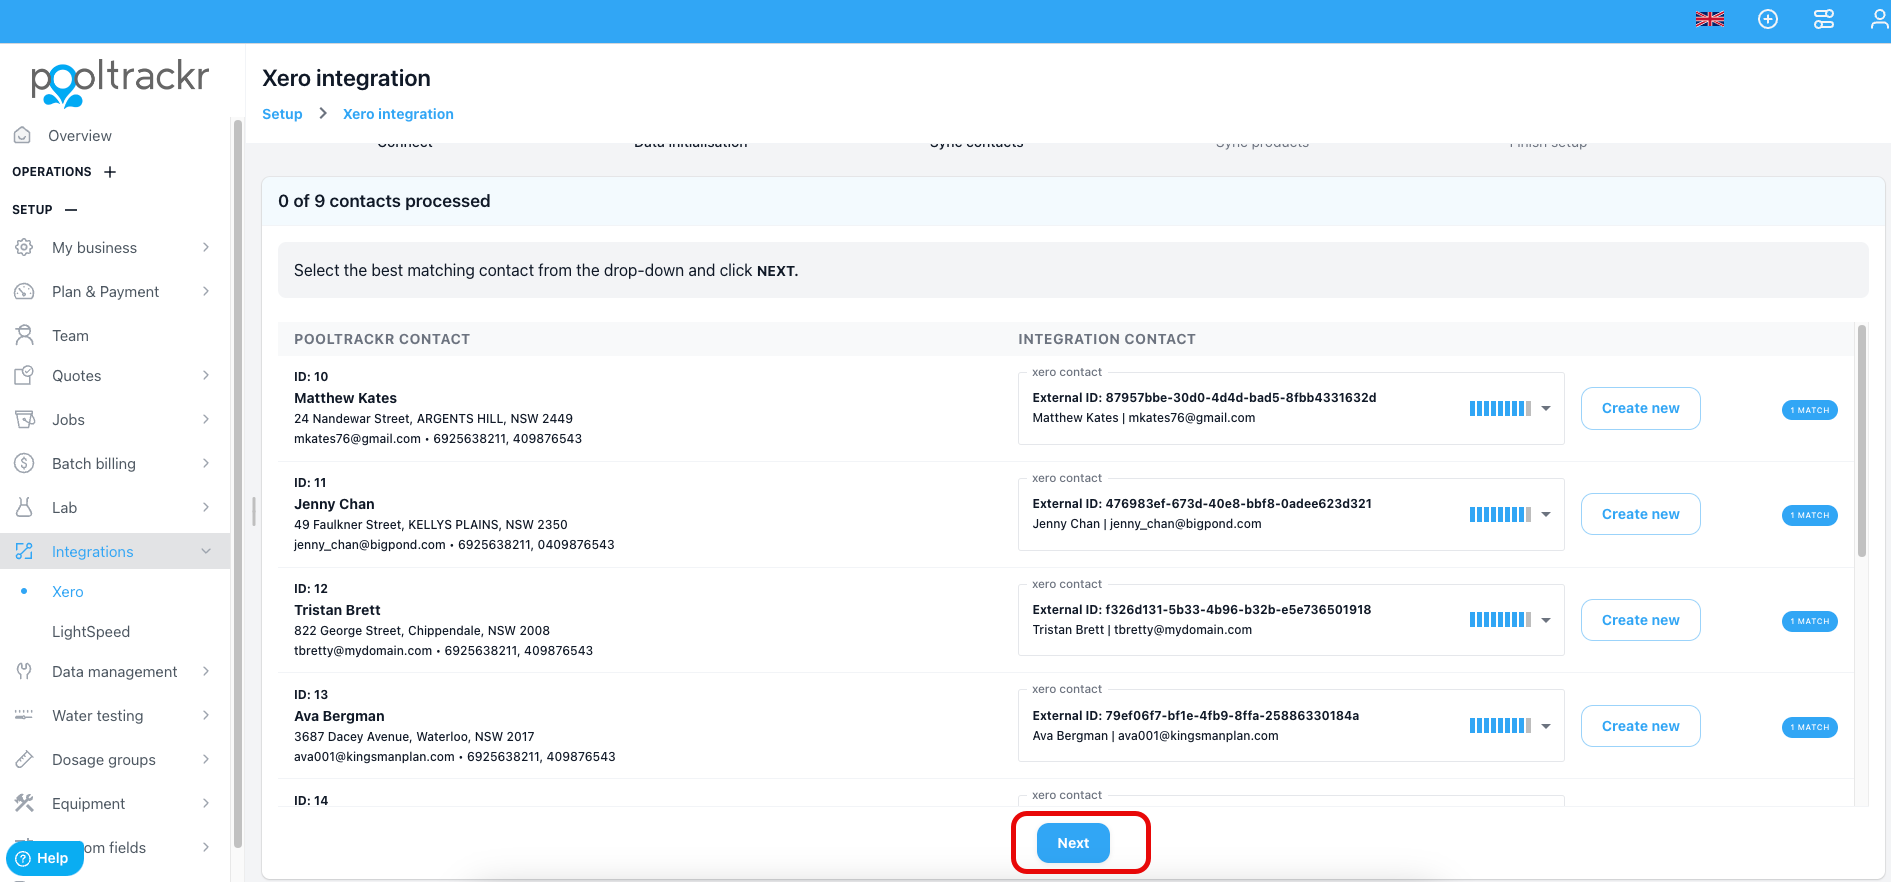Click match strength bar for Ava Bergman

(x=1500, y=726)
